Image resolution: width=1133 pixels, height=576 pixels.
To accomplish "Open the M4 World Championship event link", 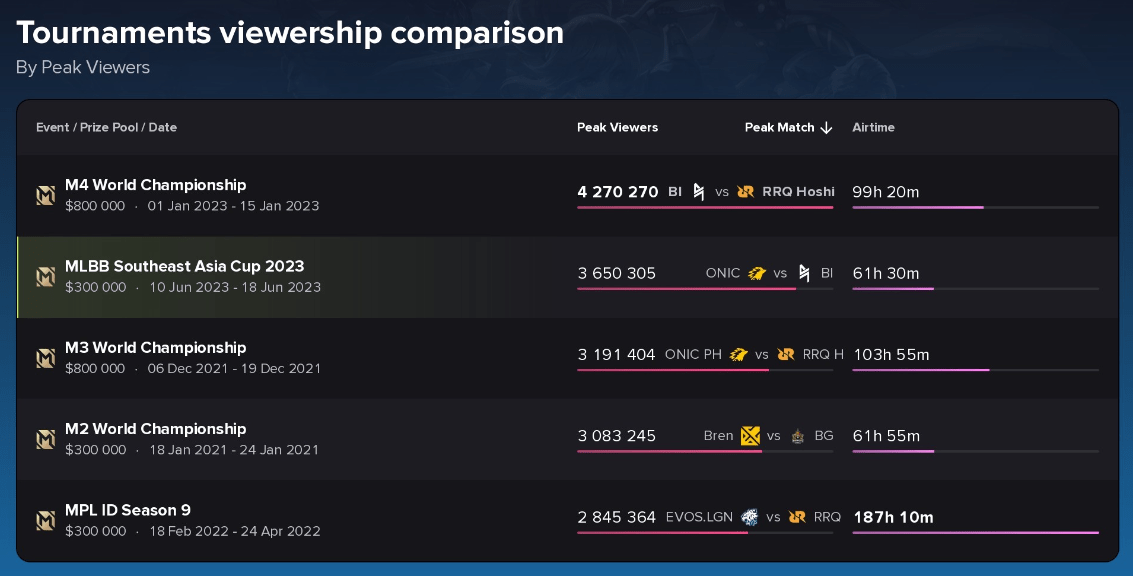I will coord(155,185).
